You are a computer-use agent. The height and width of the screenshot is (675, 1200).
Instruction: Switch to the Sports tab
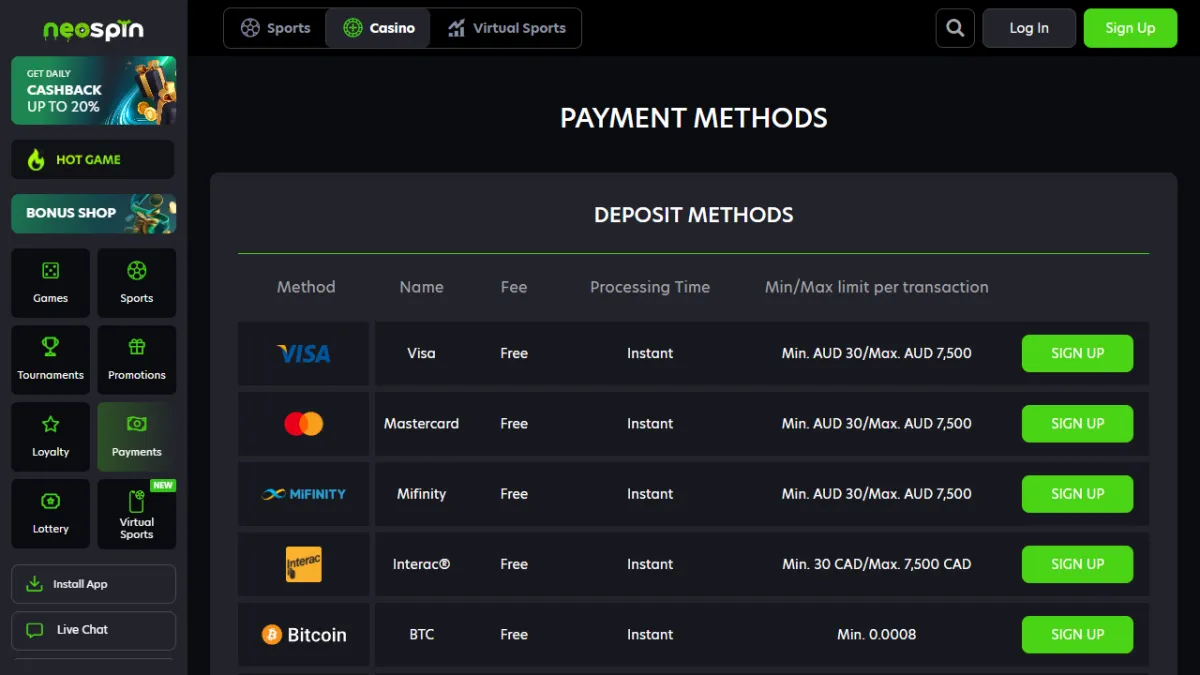(275, 28)
